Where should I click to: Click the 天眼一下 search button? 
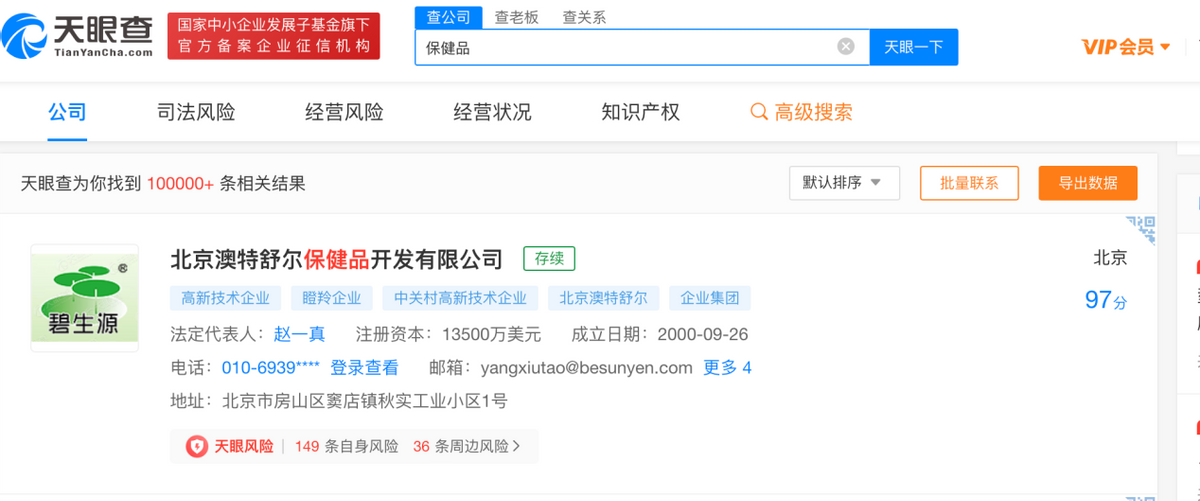click(913, 47)
